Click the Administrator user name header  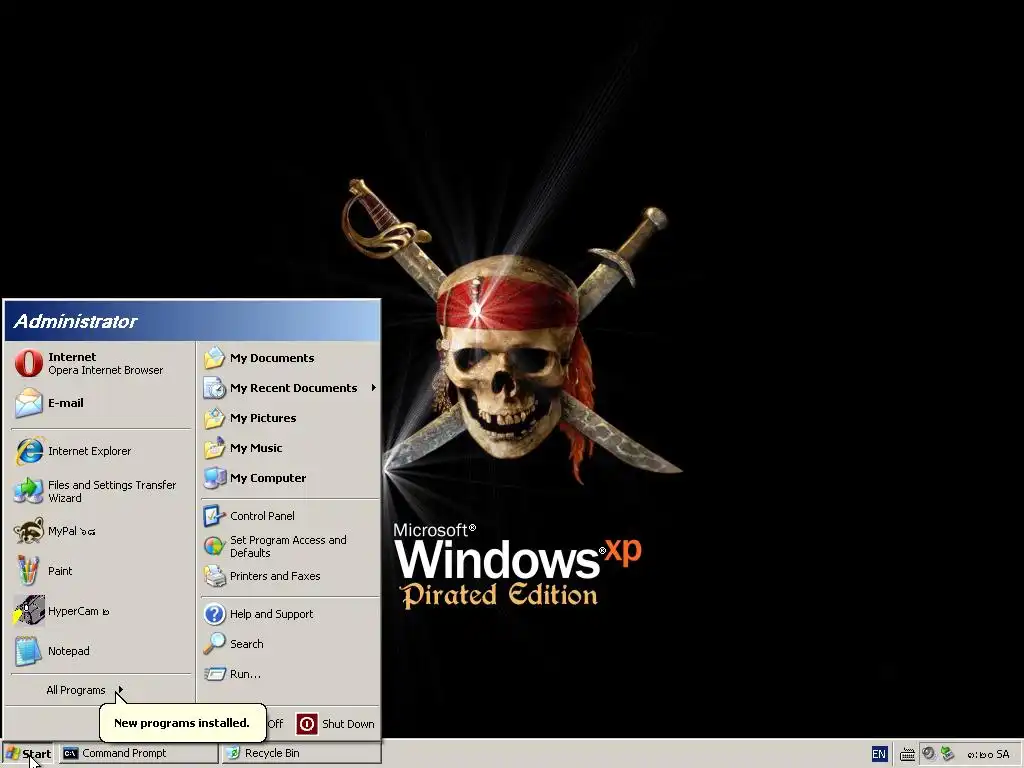click(x=75, y=321)
